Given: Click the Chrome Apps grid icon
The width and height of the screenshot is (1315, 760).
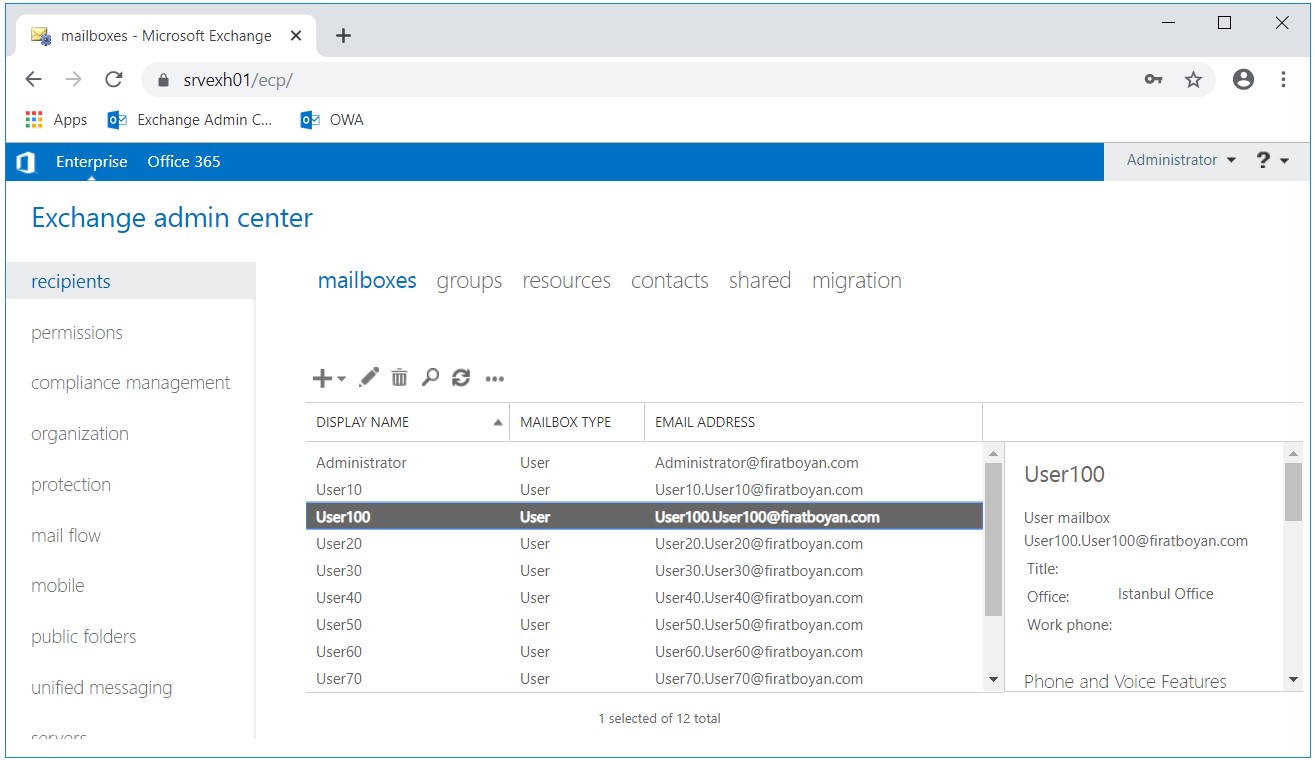Looking at the screenshot, I should tap(34, 119).
